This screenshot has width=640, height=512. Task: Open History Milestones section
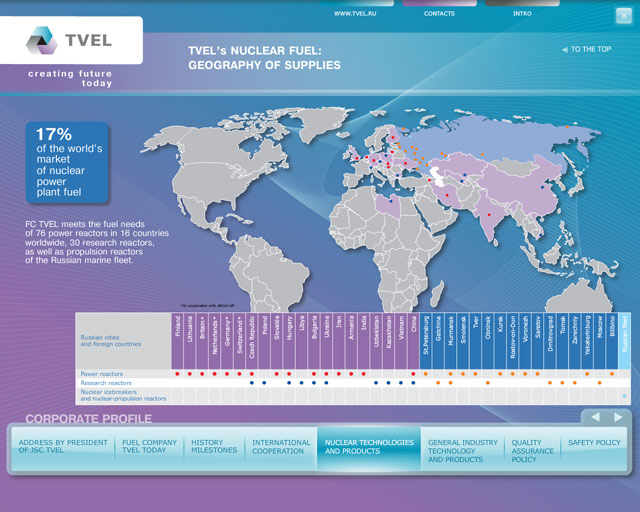click(214, 446)
